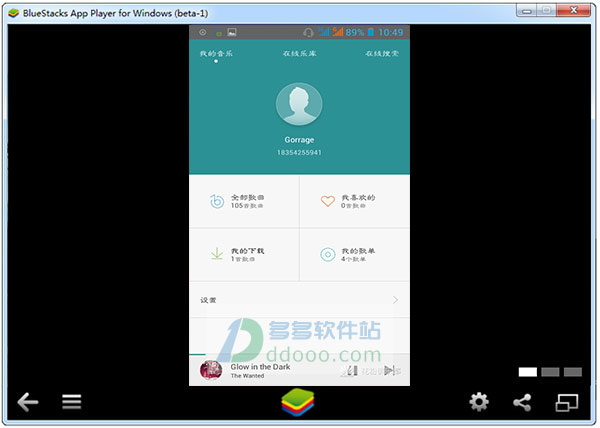Viewport: 600px width, 428px height.
Task: Select the 我的音乐 tab
Action: coord(215,52)
